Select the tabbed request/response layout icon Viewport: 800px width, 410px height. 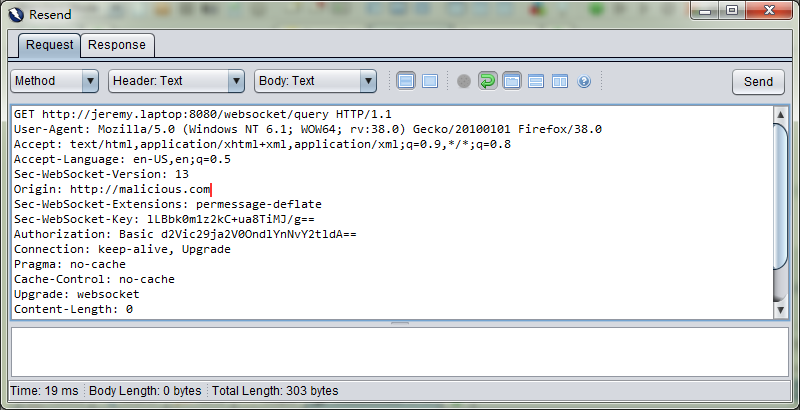pos(512,81)
